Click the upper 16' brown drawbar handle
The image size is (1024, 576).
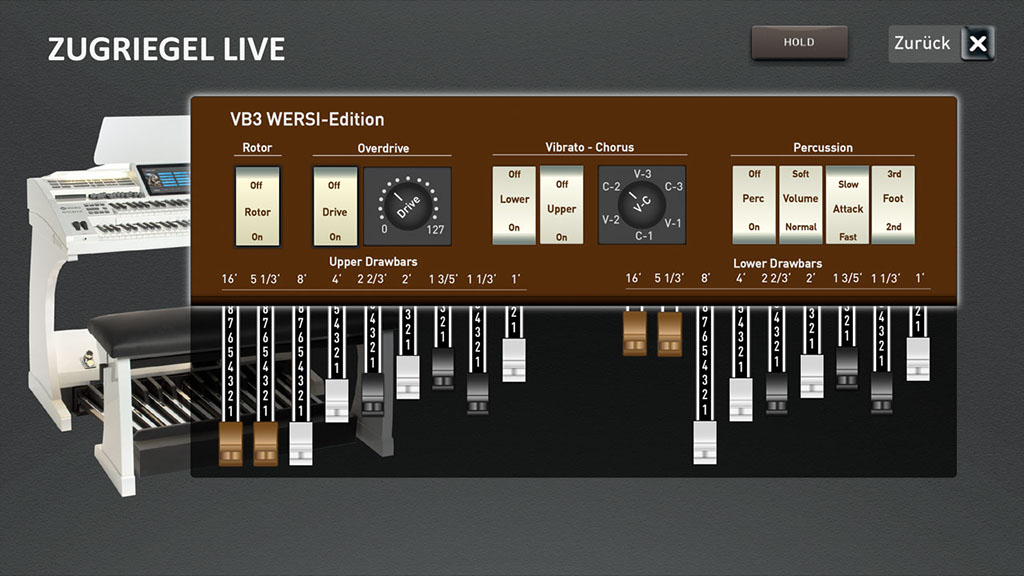pyautogui.click(x=230, y=444)
